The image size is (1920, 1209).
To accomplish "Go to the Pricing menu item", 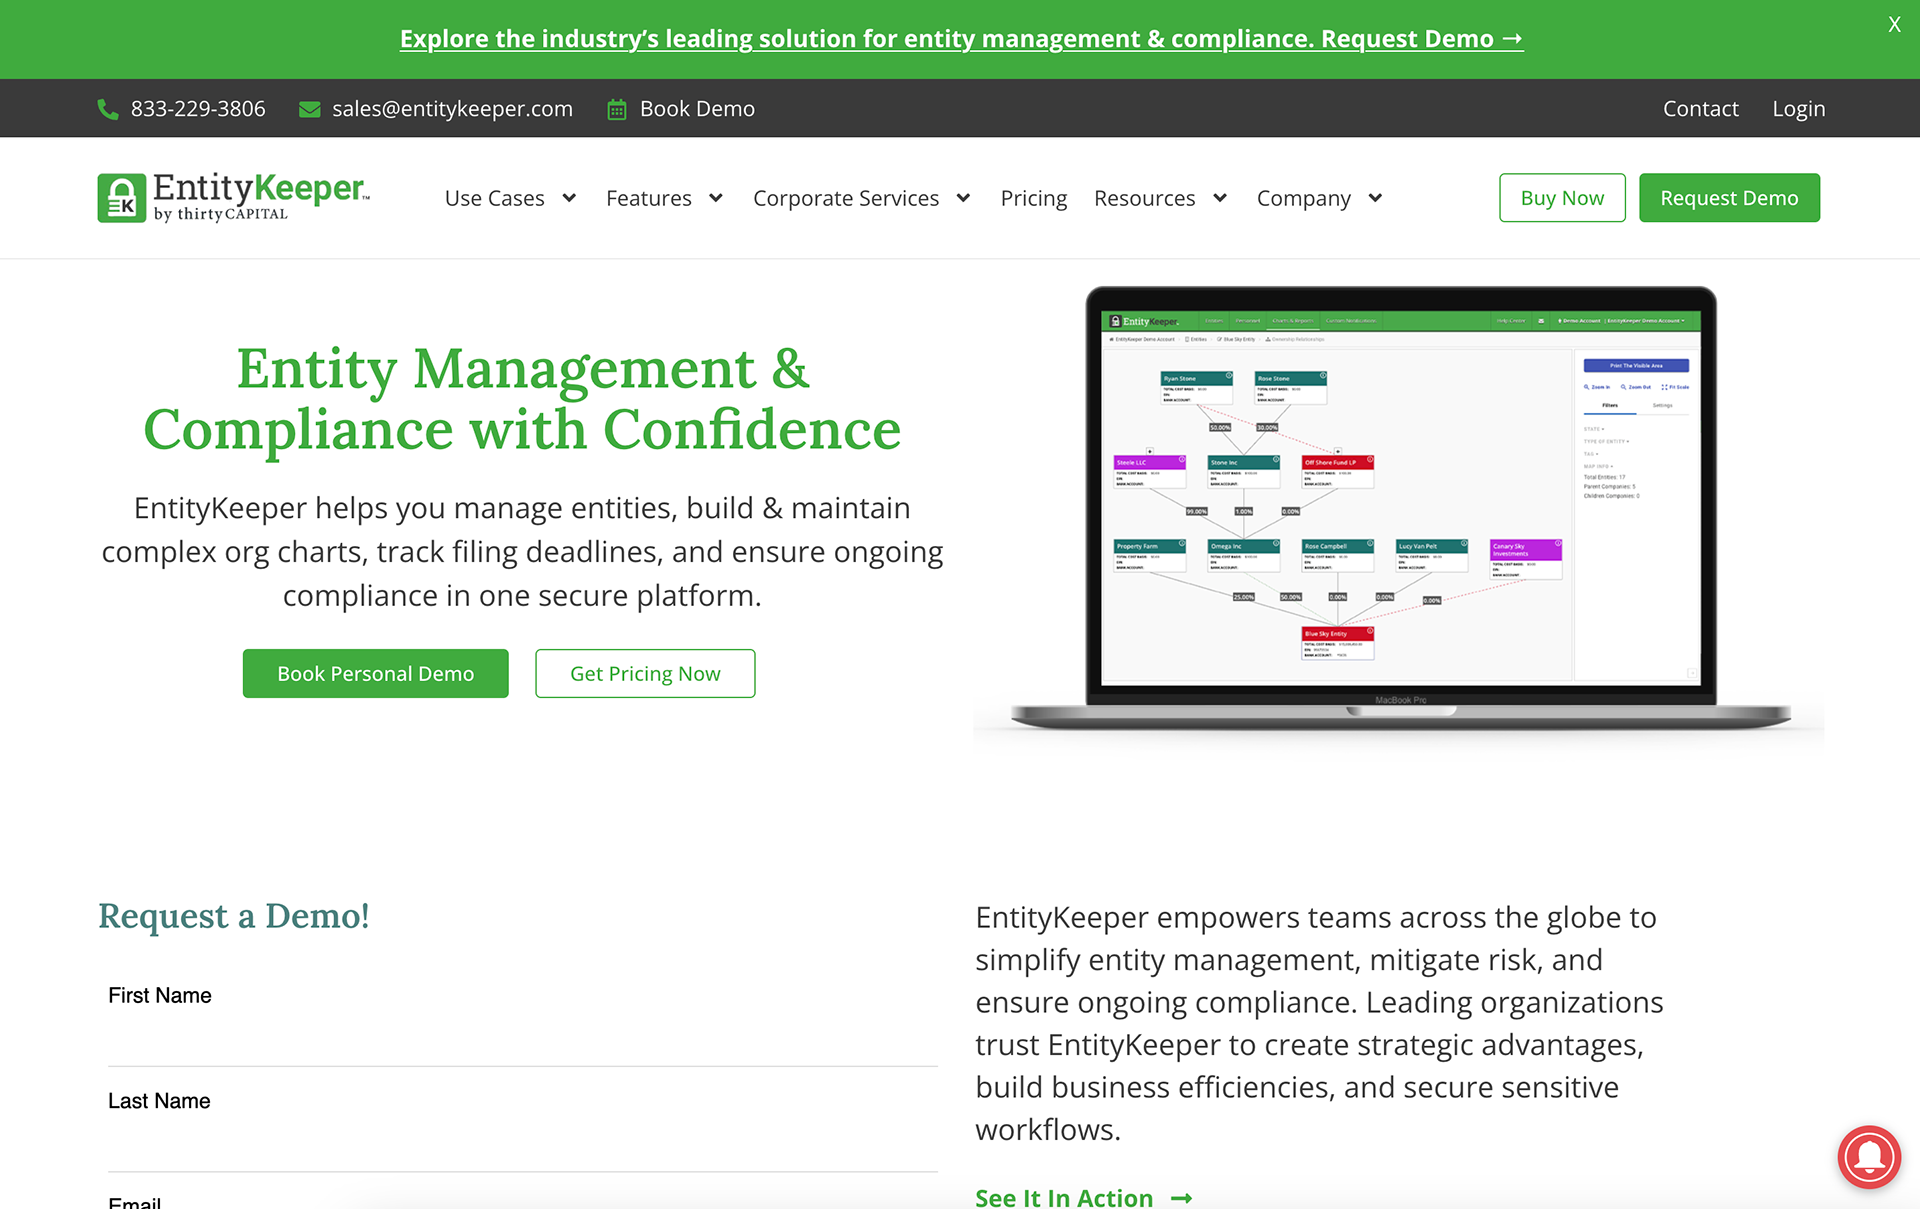I will (x=1033, y=198).
